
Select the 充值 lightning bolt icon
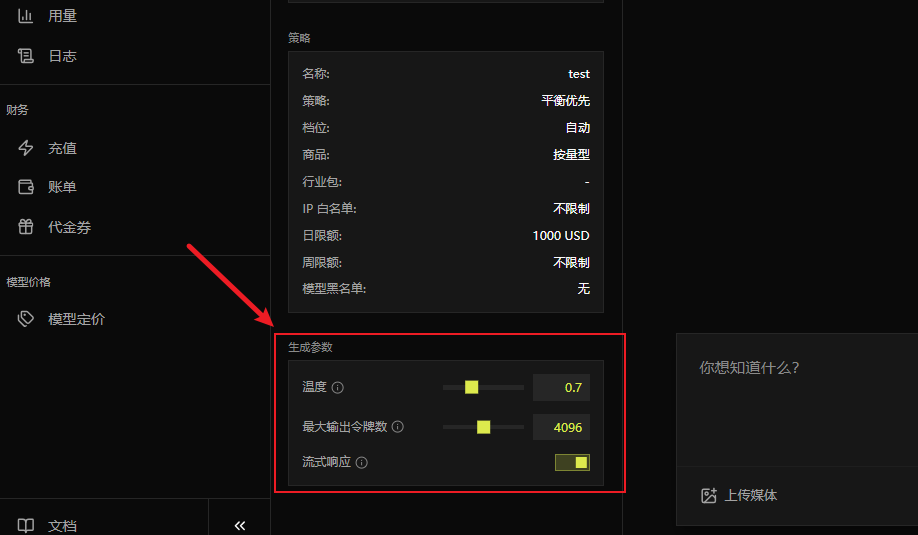click(25, 148)
